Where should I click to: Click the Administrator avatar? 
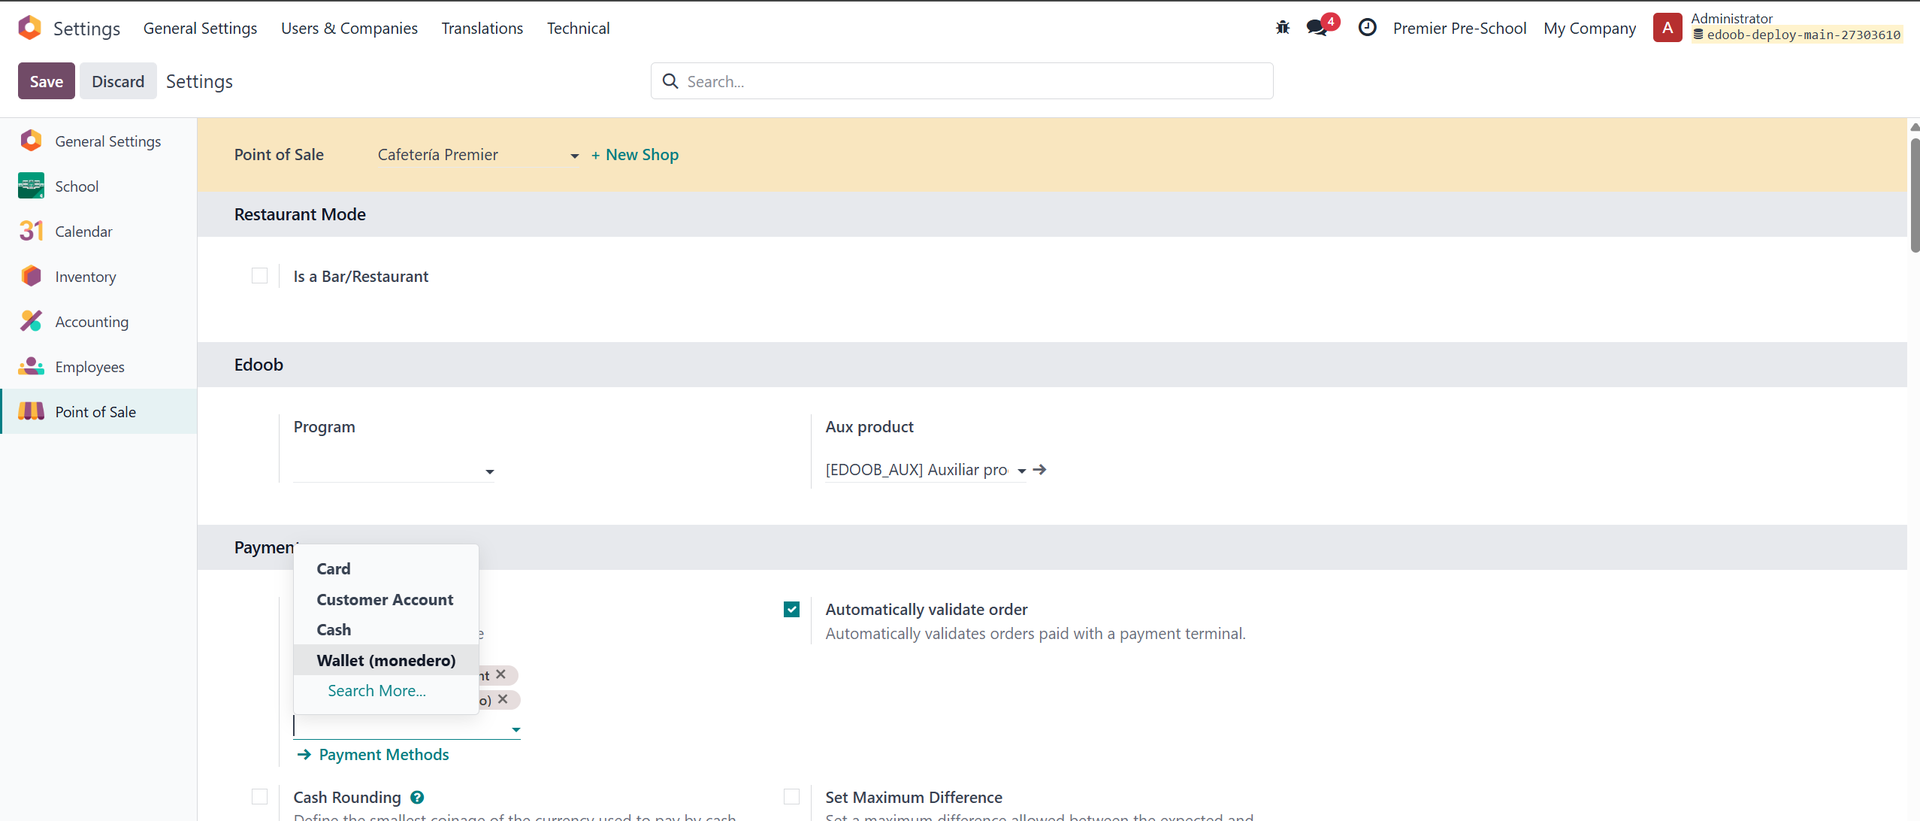1667,28
